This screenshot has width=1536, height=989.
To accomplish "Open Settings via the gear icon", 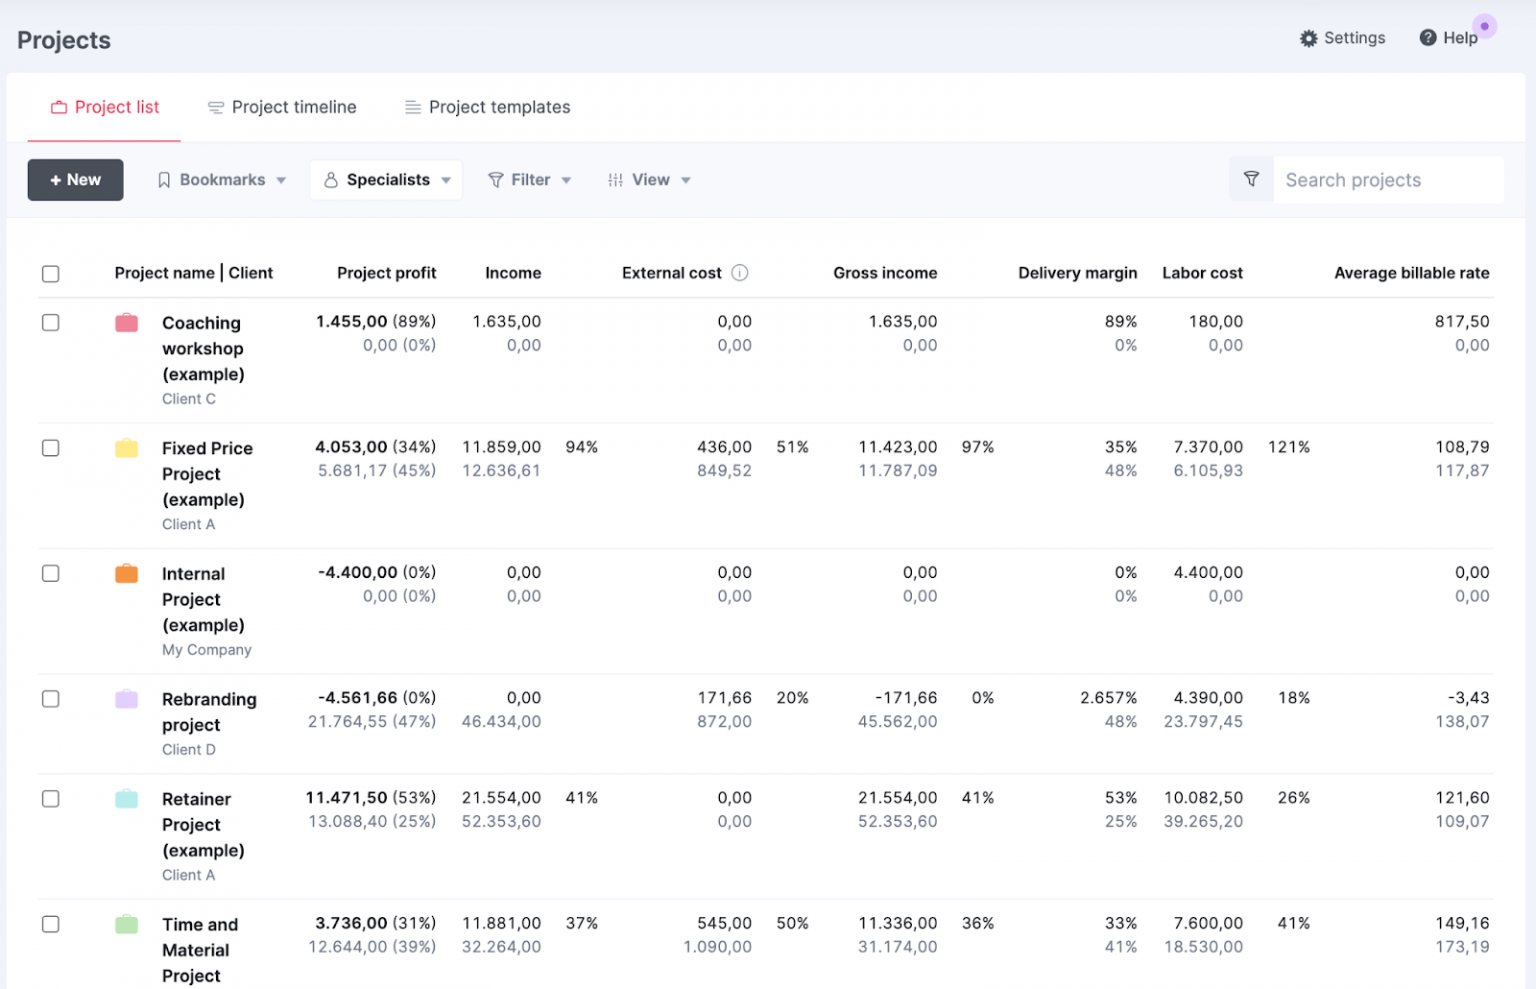I will [1308, 38].
